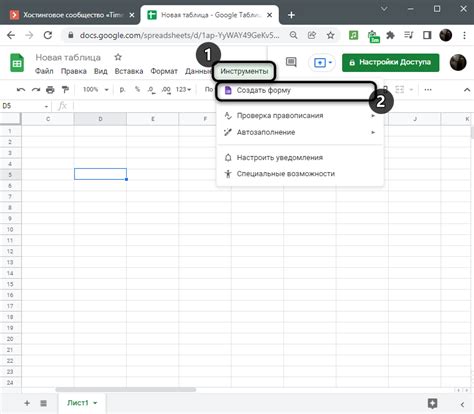
Task: Click the browser address bar URL
Action: coord(179,35)
